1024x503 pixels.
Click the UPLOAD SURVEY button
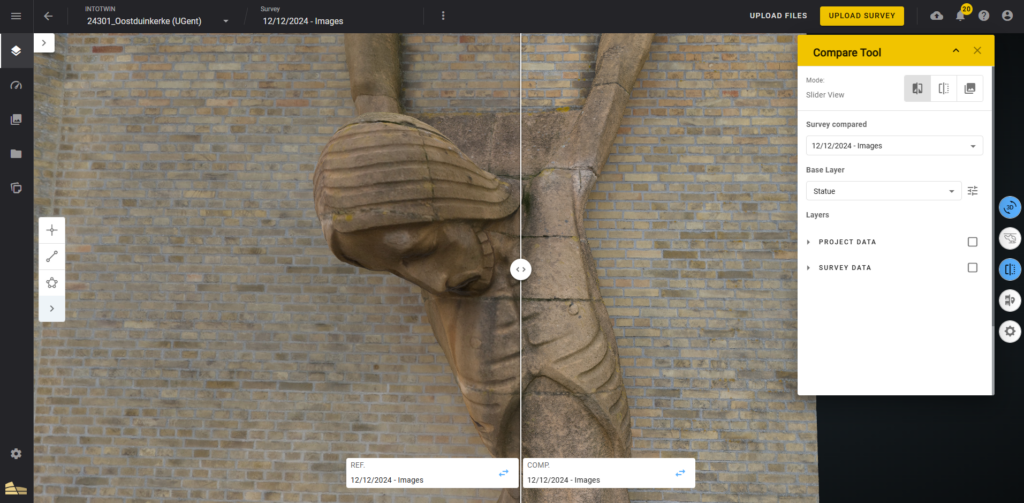pos(862,16)
